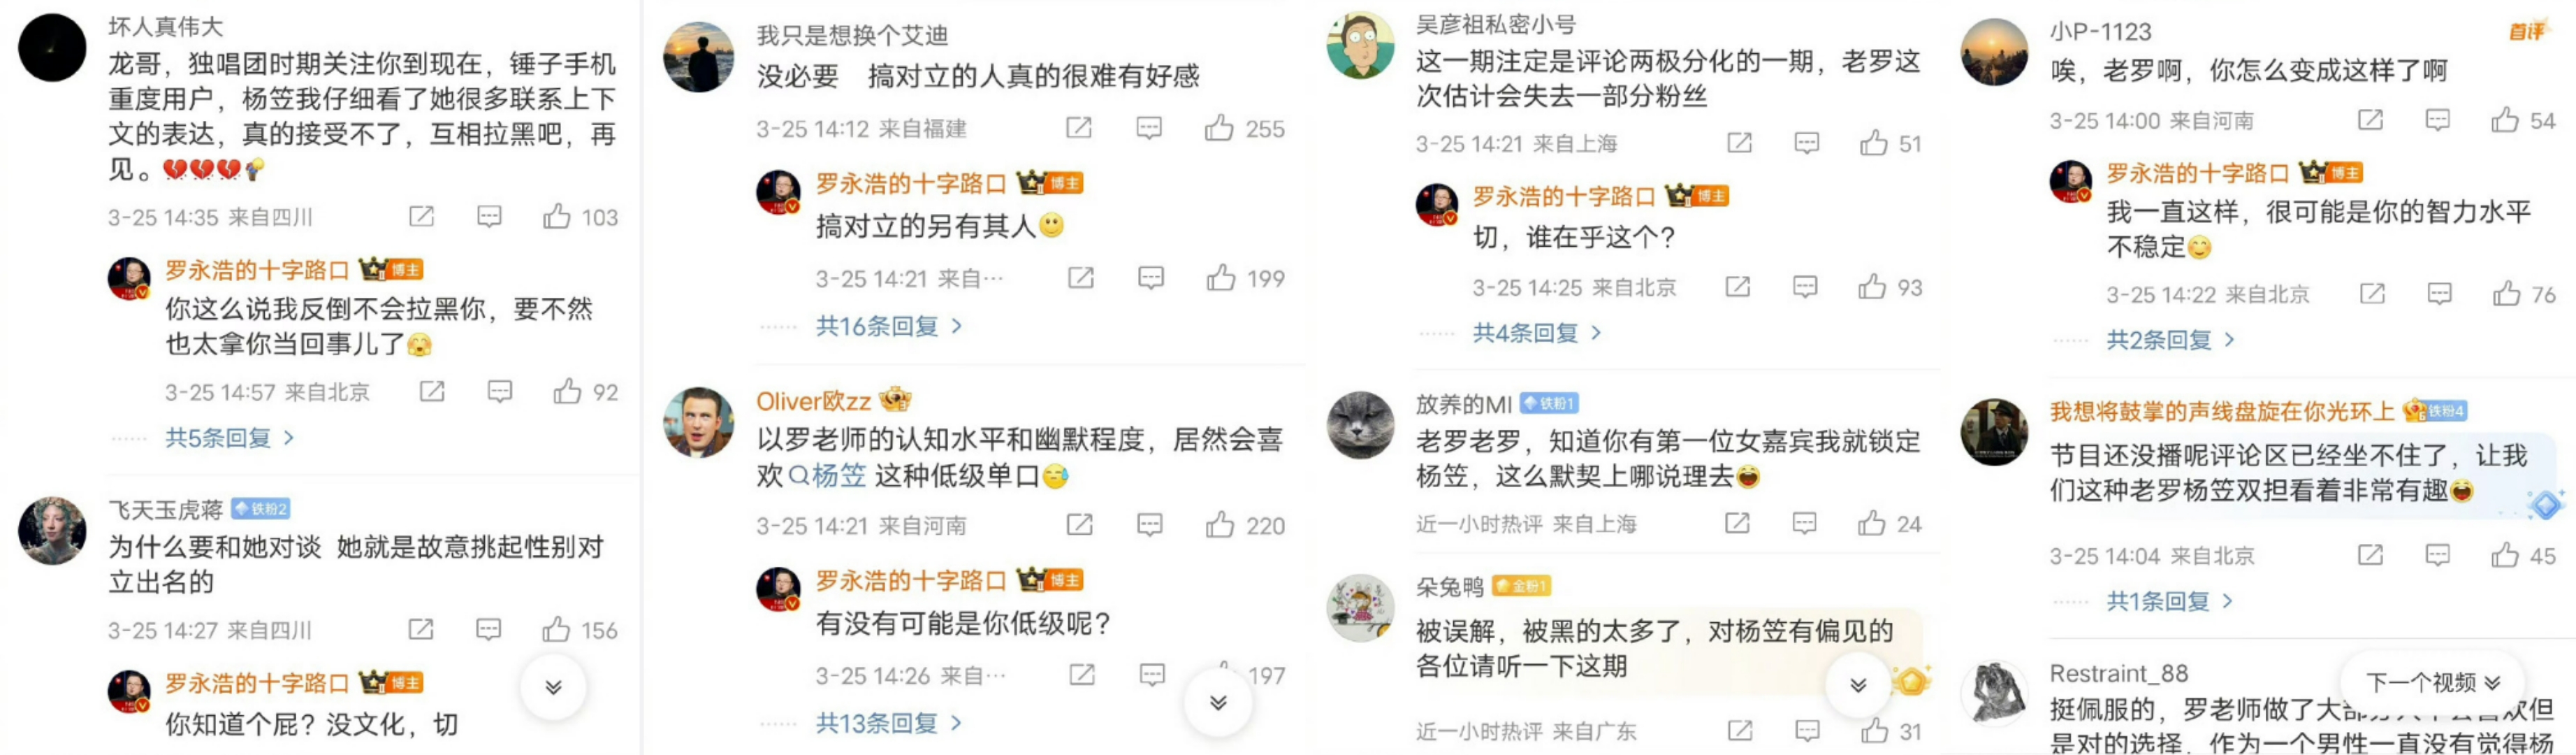Share 我只是想换个艾迪's comment via forward icon
The width and height of the screenshot is (2576, 755).
coord(1079,128)
